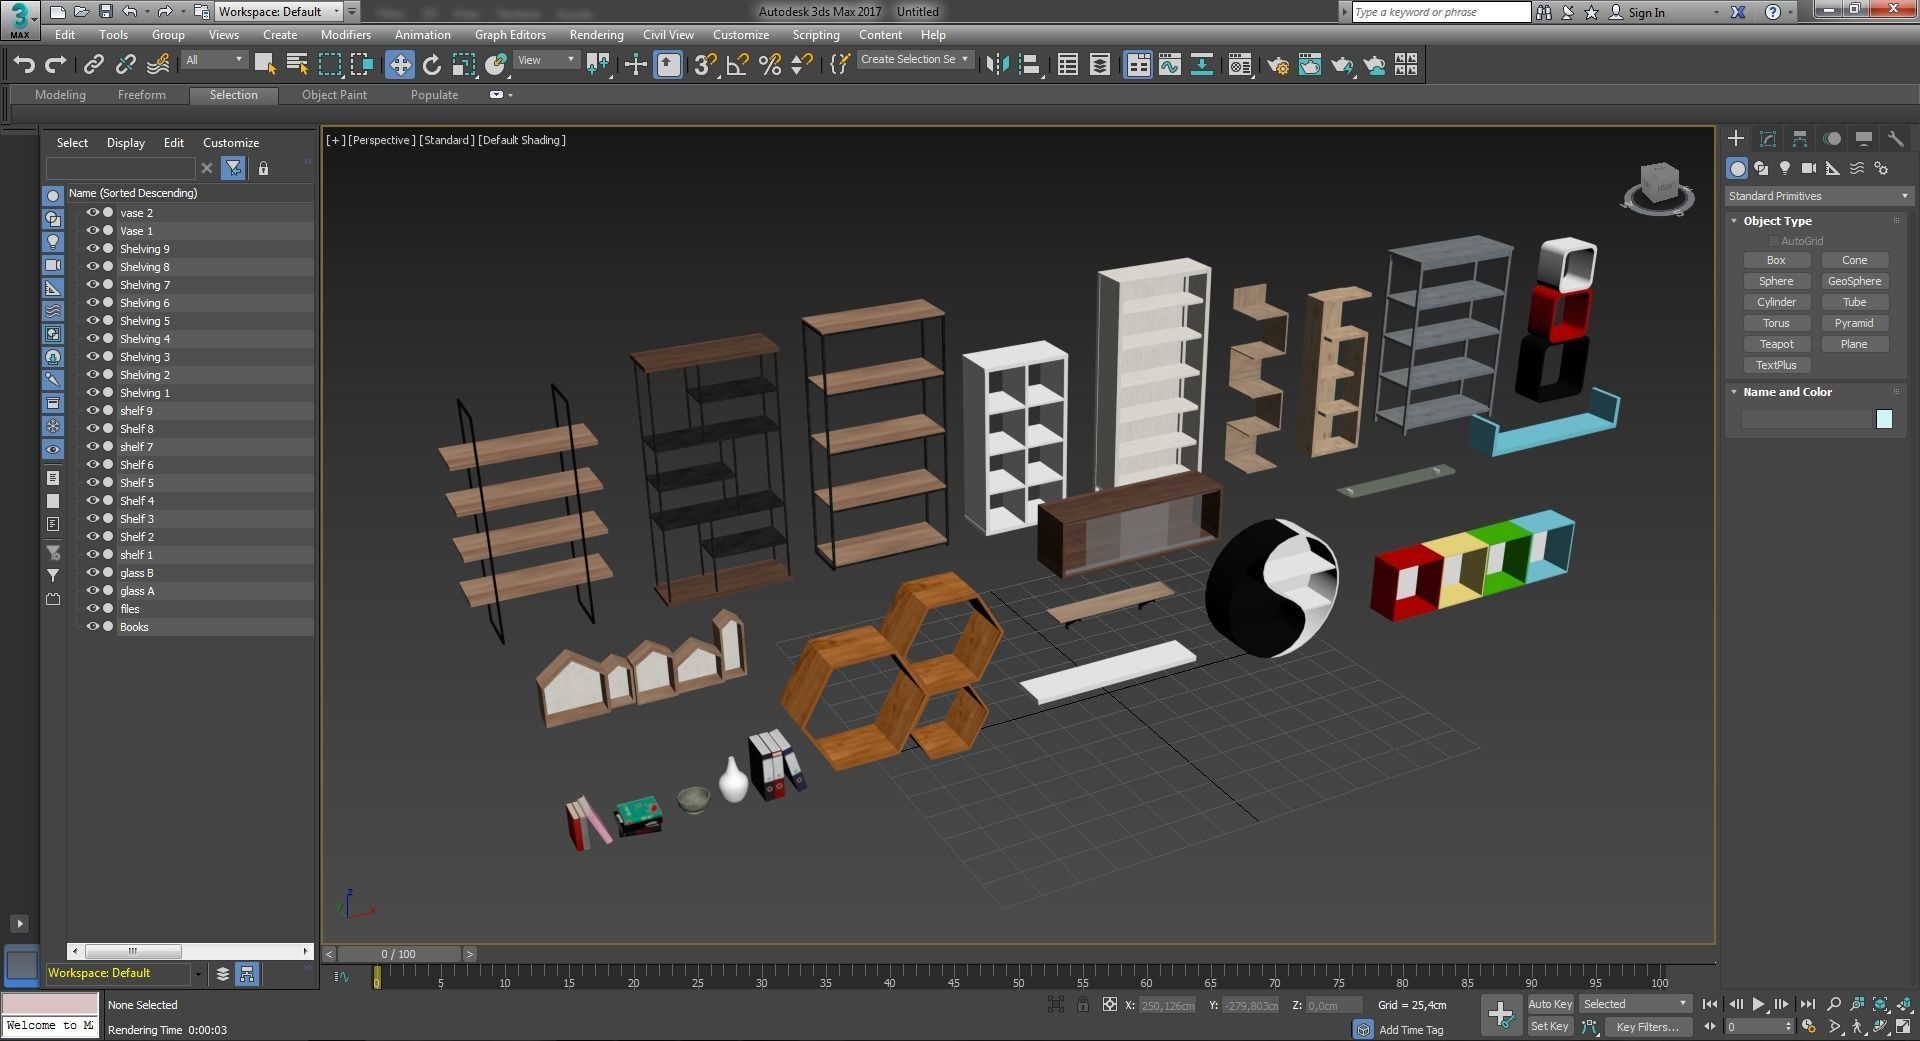Toggle visibility of Shelving 5
The image size is (1920, 1041).
93,321
